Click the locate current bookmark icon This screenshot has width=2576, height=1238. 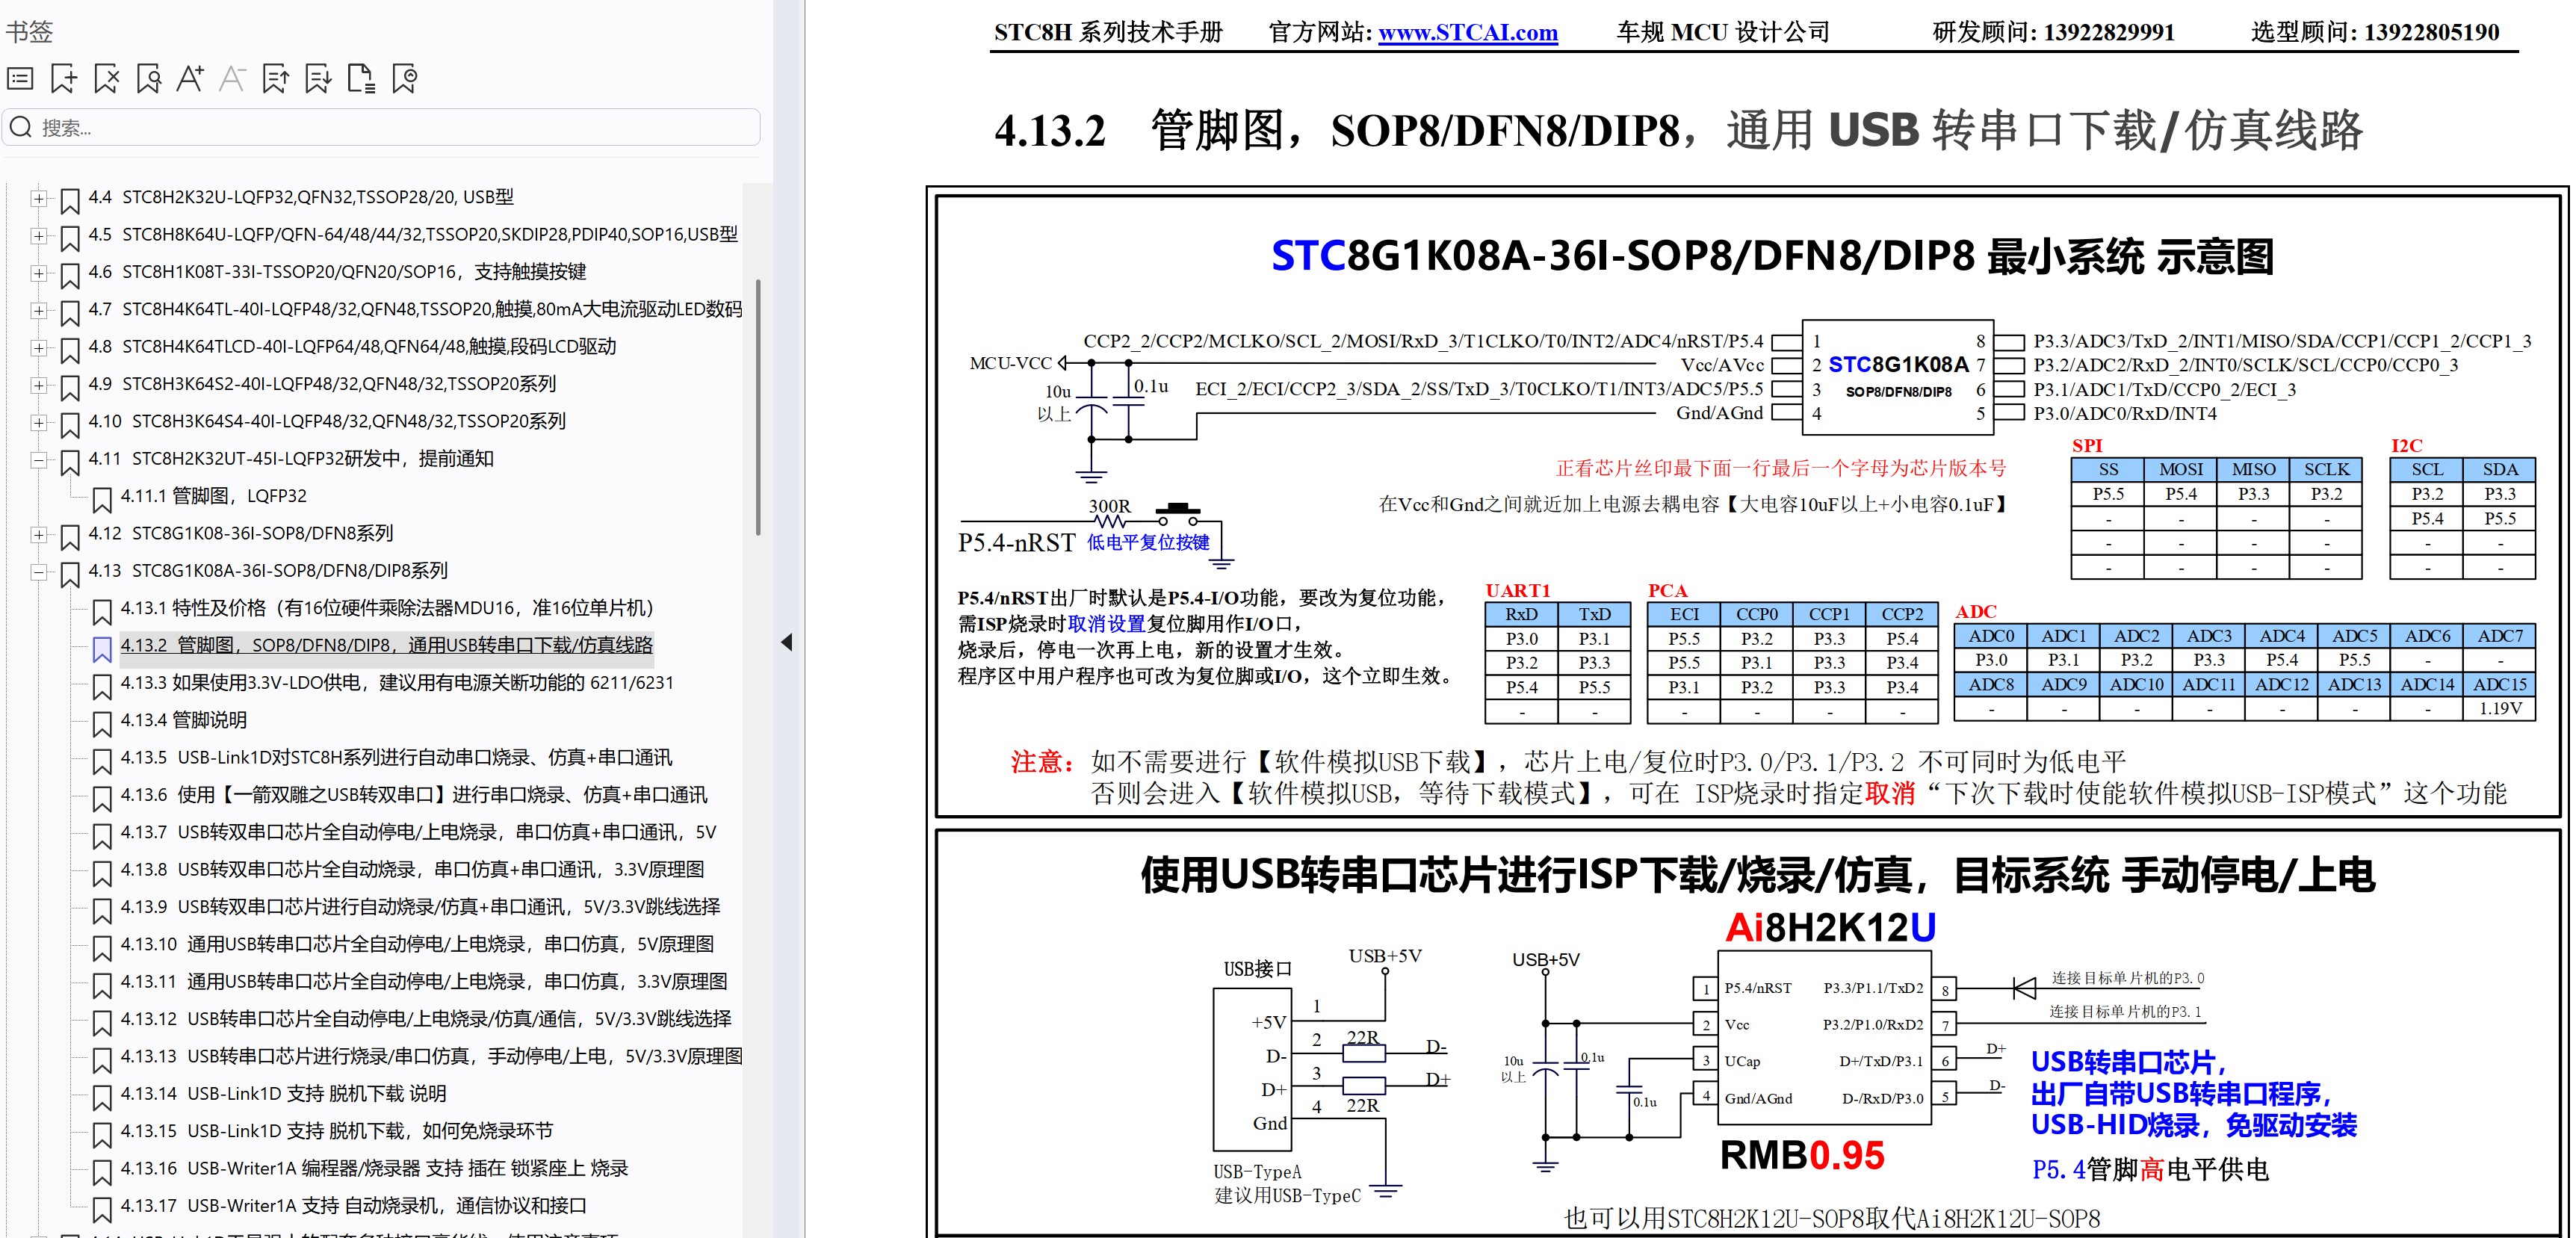click(405, 79)
